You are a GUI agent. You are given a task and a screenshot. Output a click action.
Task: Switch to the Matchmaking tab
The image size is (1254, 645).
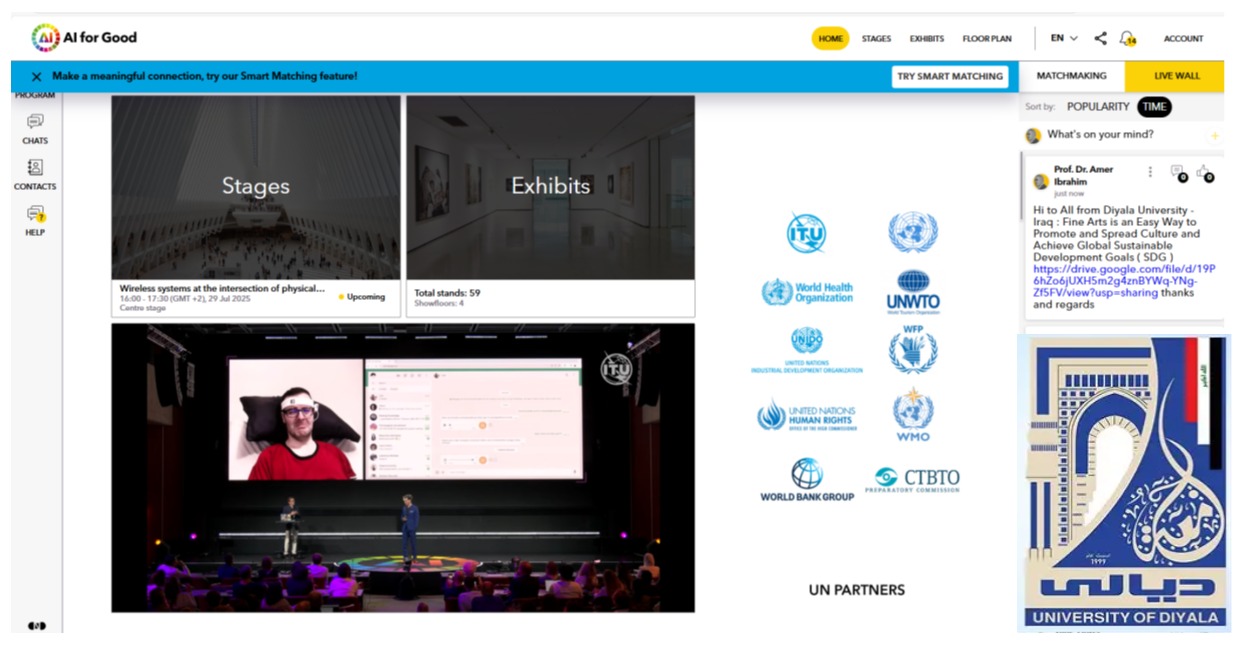1071,76
